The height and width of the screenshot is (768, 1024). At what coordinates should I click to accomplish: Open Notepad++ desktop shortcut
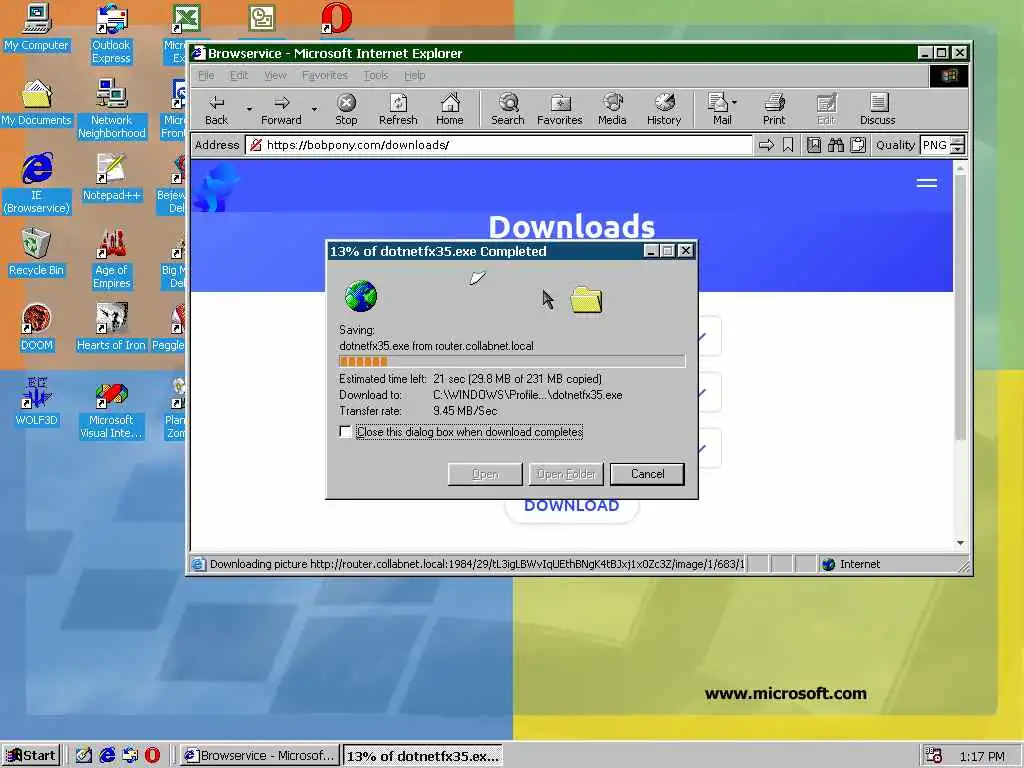click(111, 178)
